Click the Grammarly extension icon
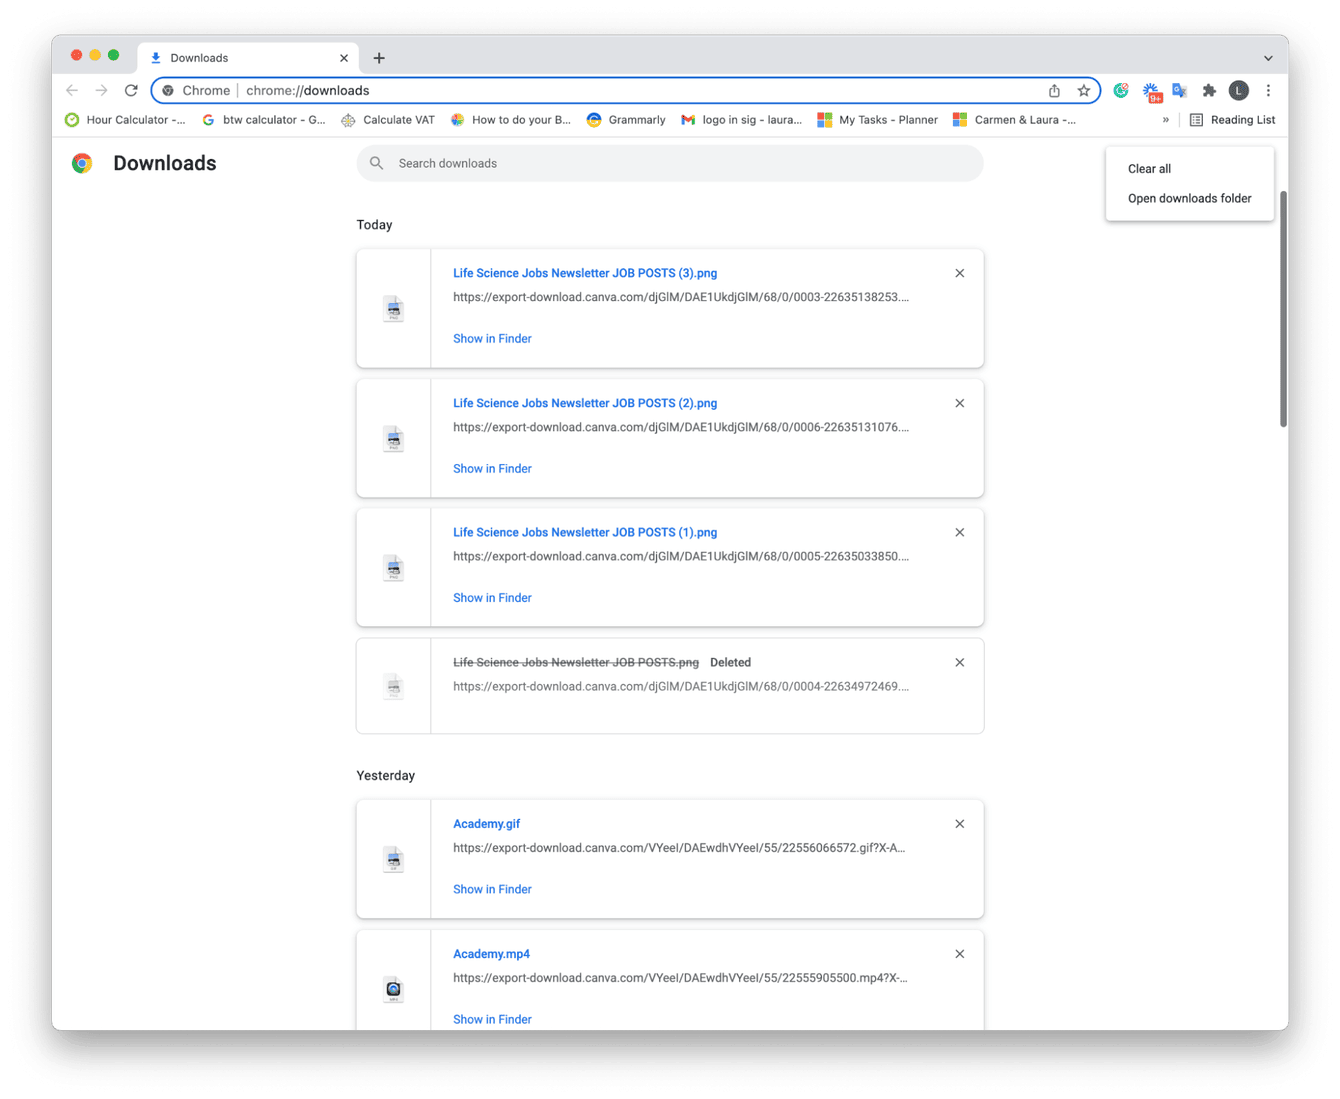 [1121, 90]
